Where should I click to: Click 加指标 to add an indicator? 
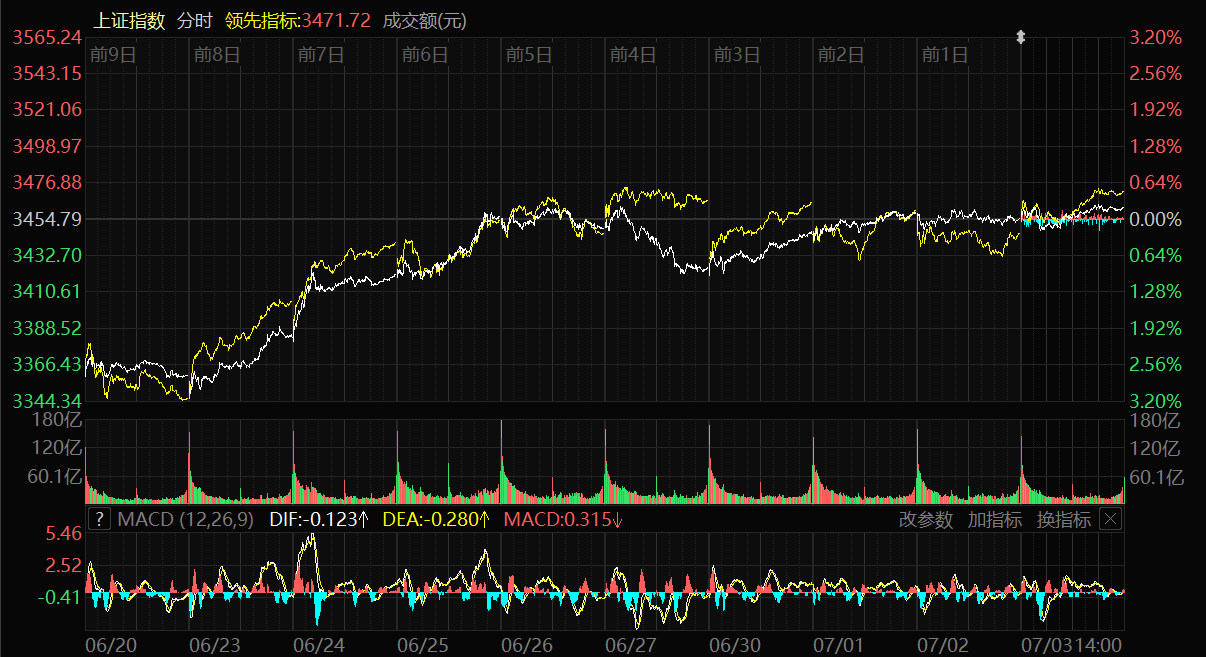tap(994, 519)
